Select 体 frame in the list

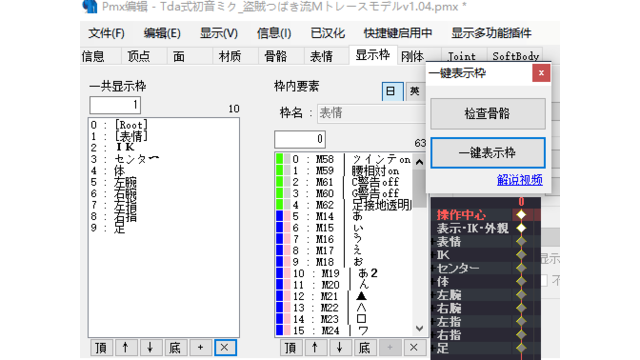coord(163,170)
